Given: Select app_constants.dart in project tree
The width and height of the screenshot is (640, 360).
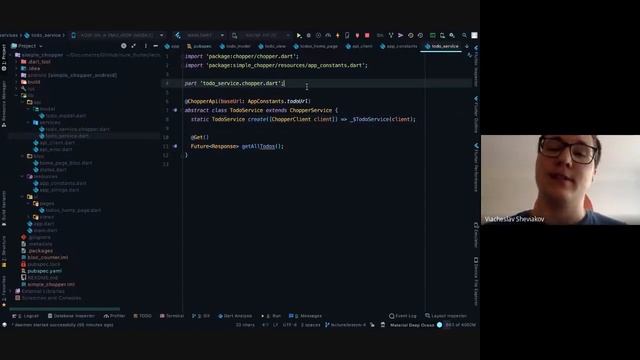Looking at the screenshot, I should coord(60,183).
